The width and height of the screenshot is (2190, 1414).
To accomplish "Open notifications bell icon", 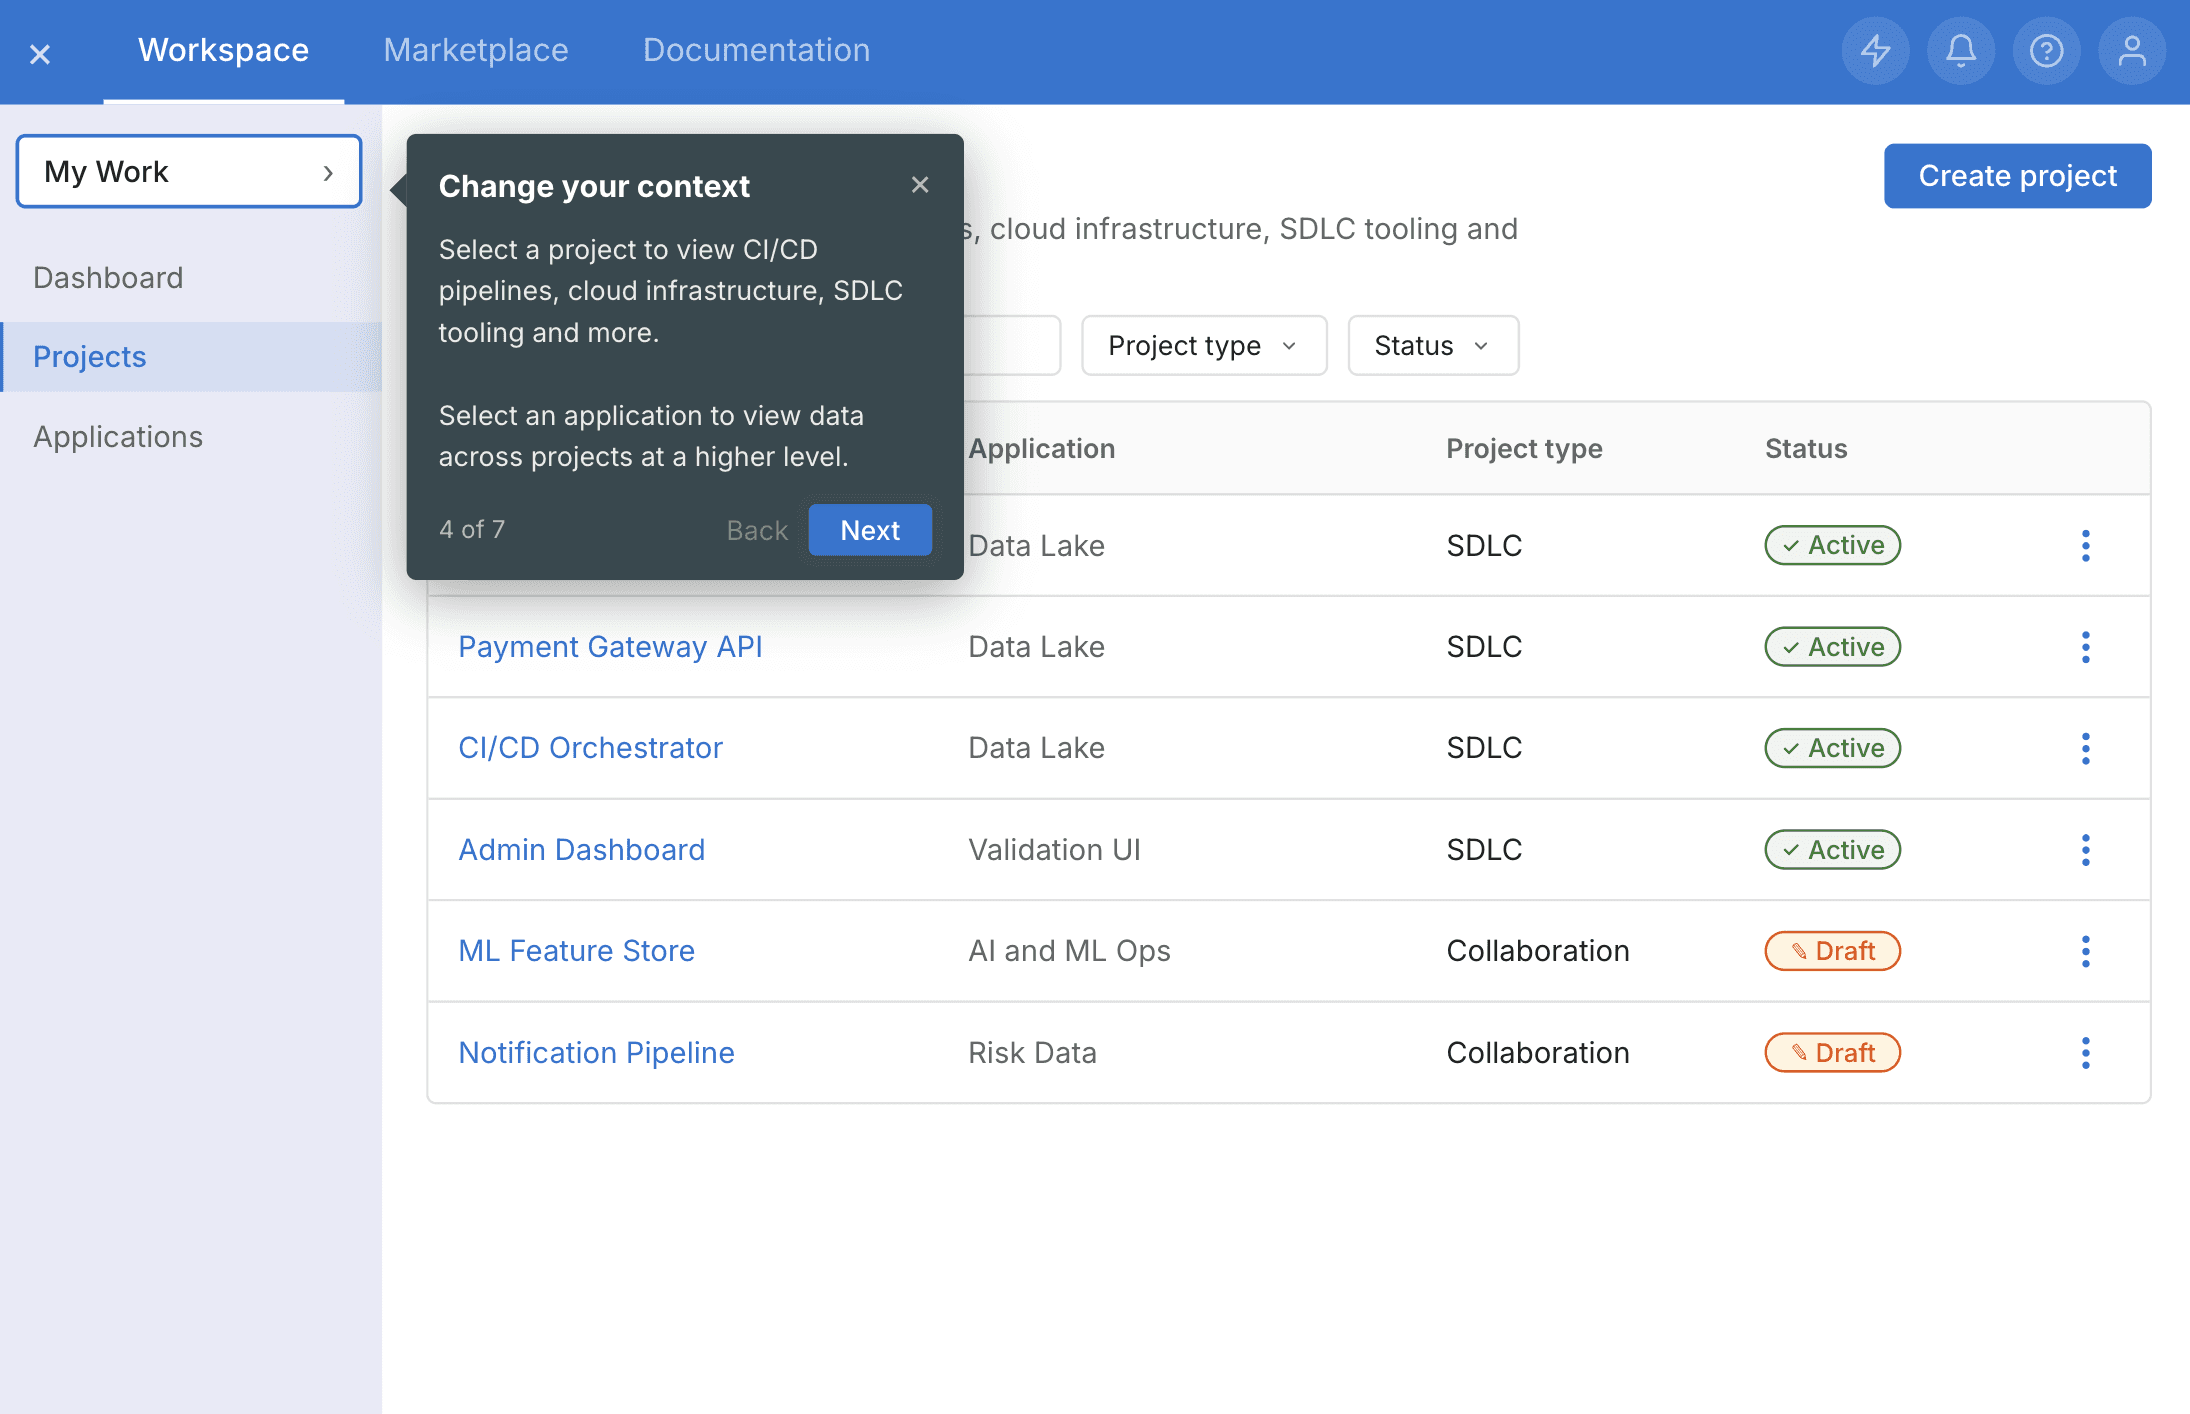I will 1961,51.
